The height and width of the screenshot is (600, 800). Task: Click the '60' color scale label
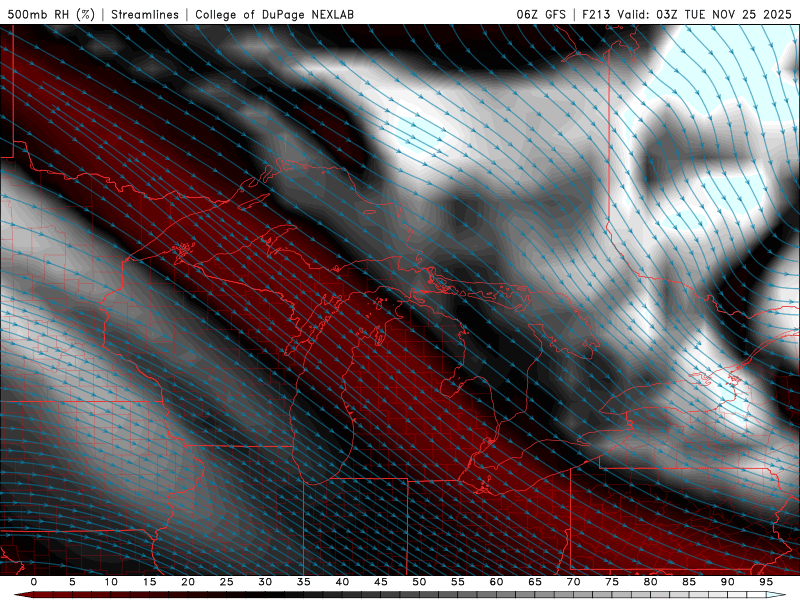pyautogui.click(x=496, y=582)
